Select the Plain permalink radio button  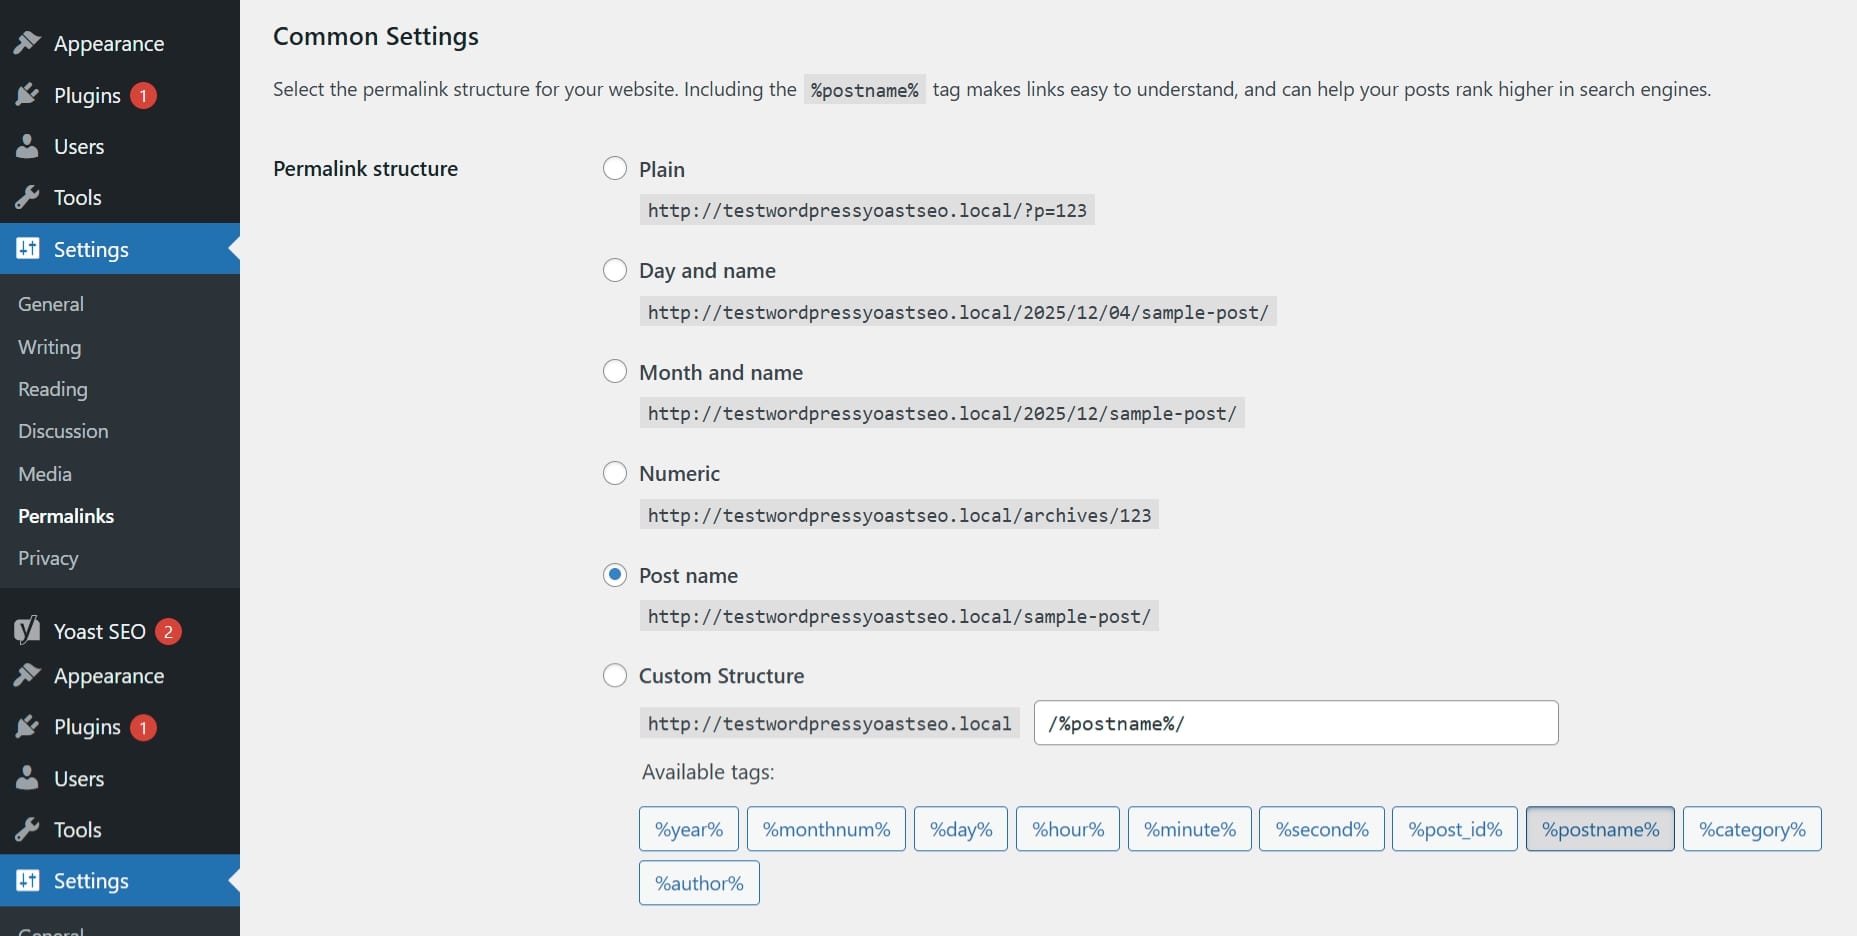(615, 168)
